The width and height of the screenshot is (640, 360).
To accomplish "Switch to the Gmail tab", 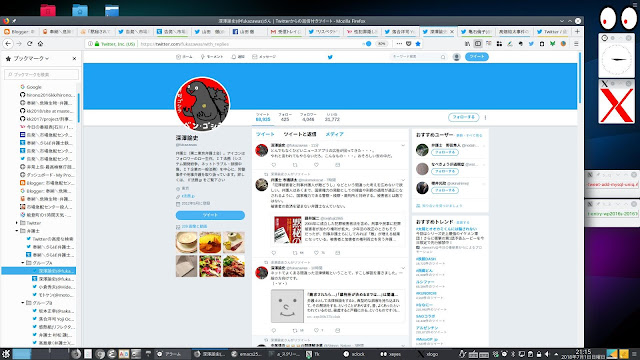I will [287, 31].
